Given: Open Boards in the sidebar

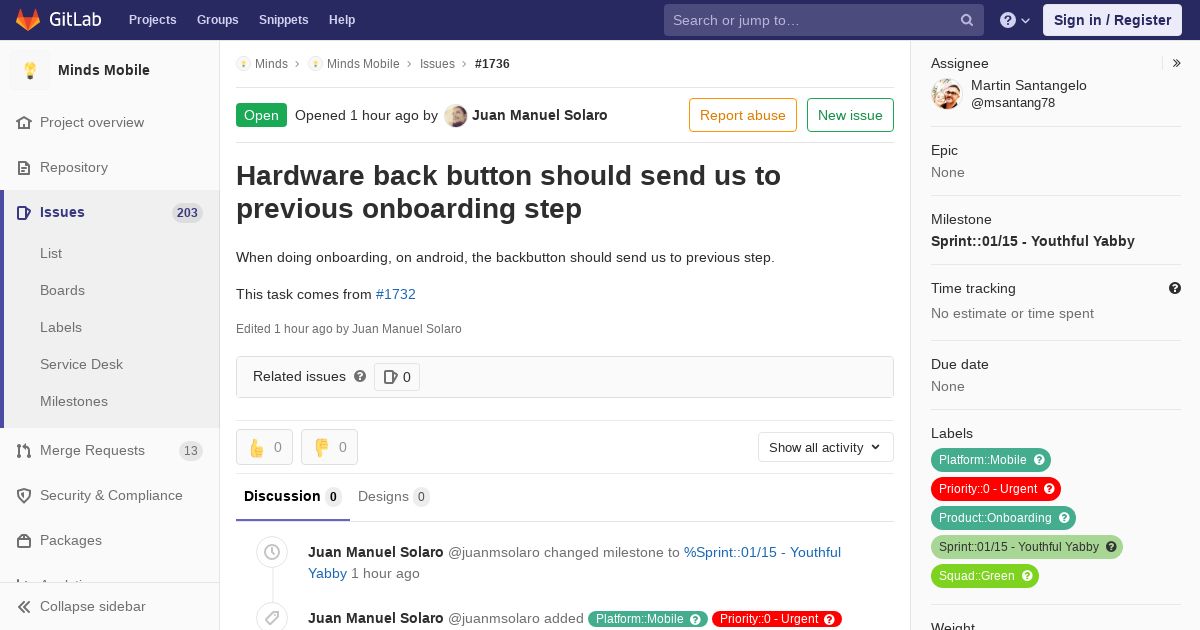Looking at the screenshot, I should pyautogui.click(x=62, y=290).
